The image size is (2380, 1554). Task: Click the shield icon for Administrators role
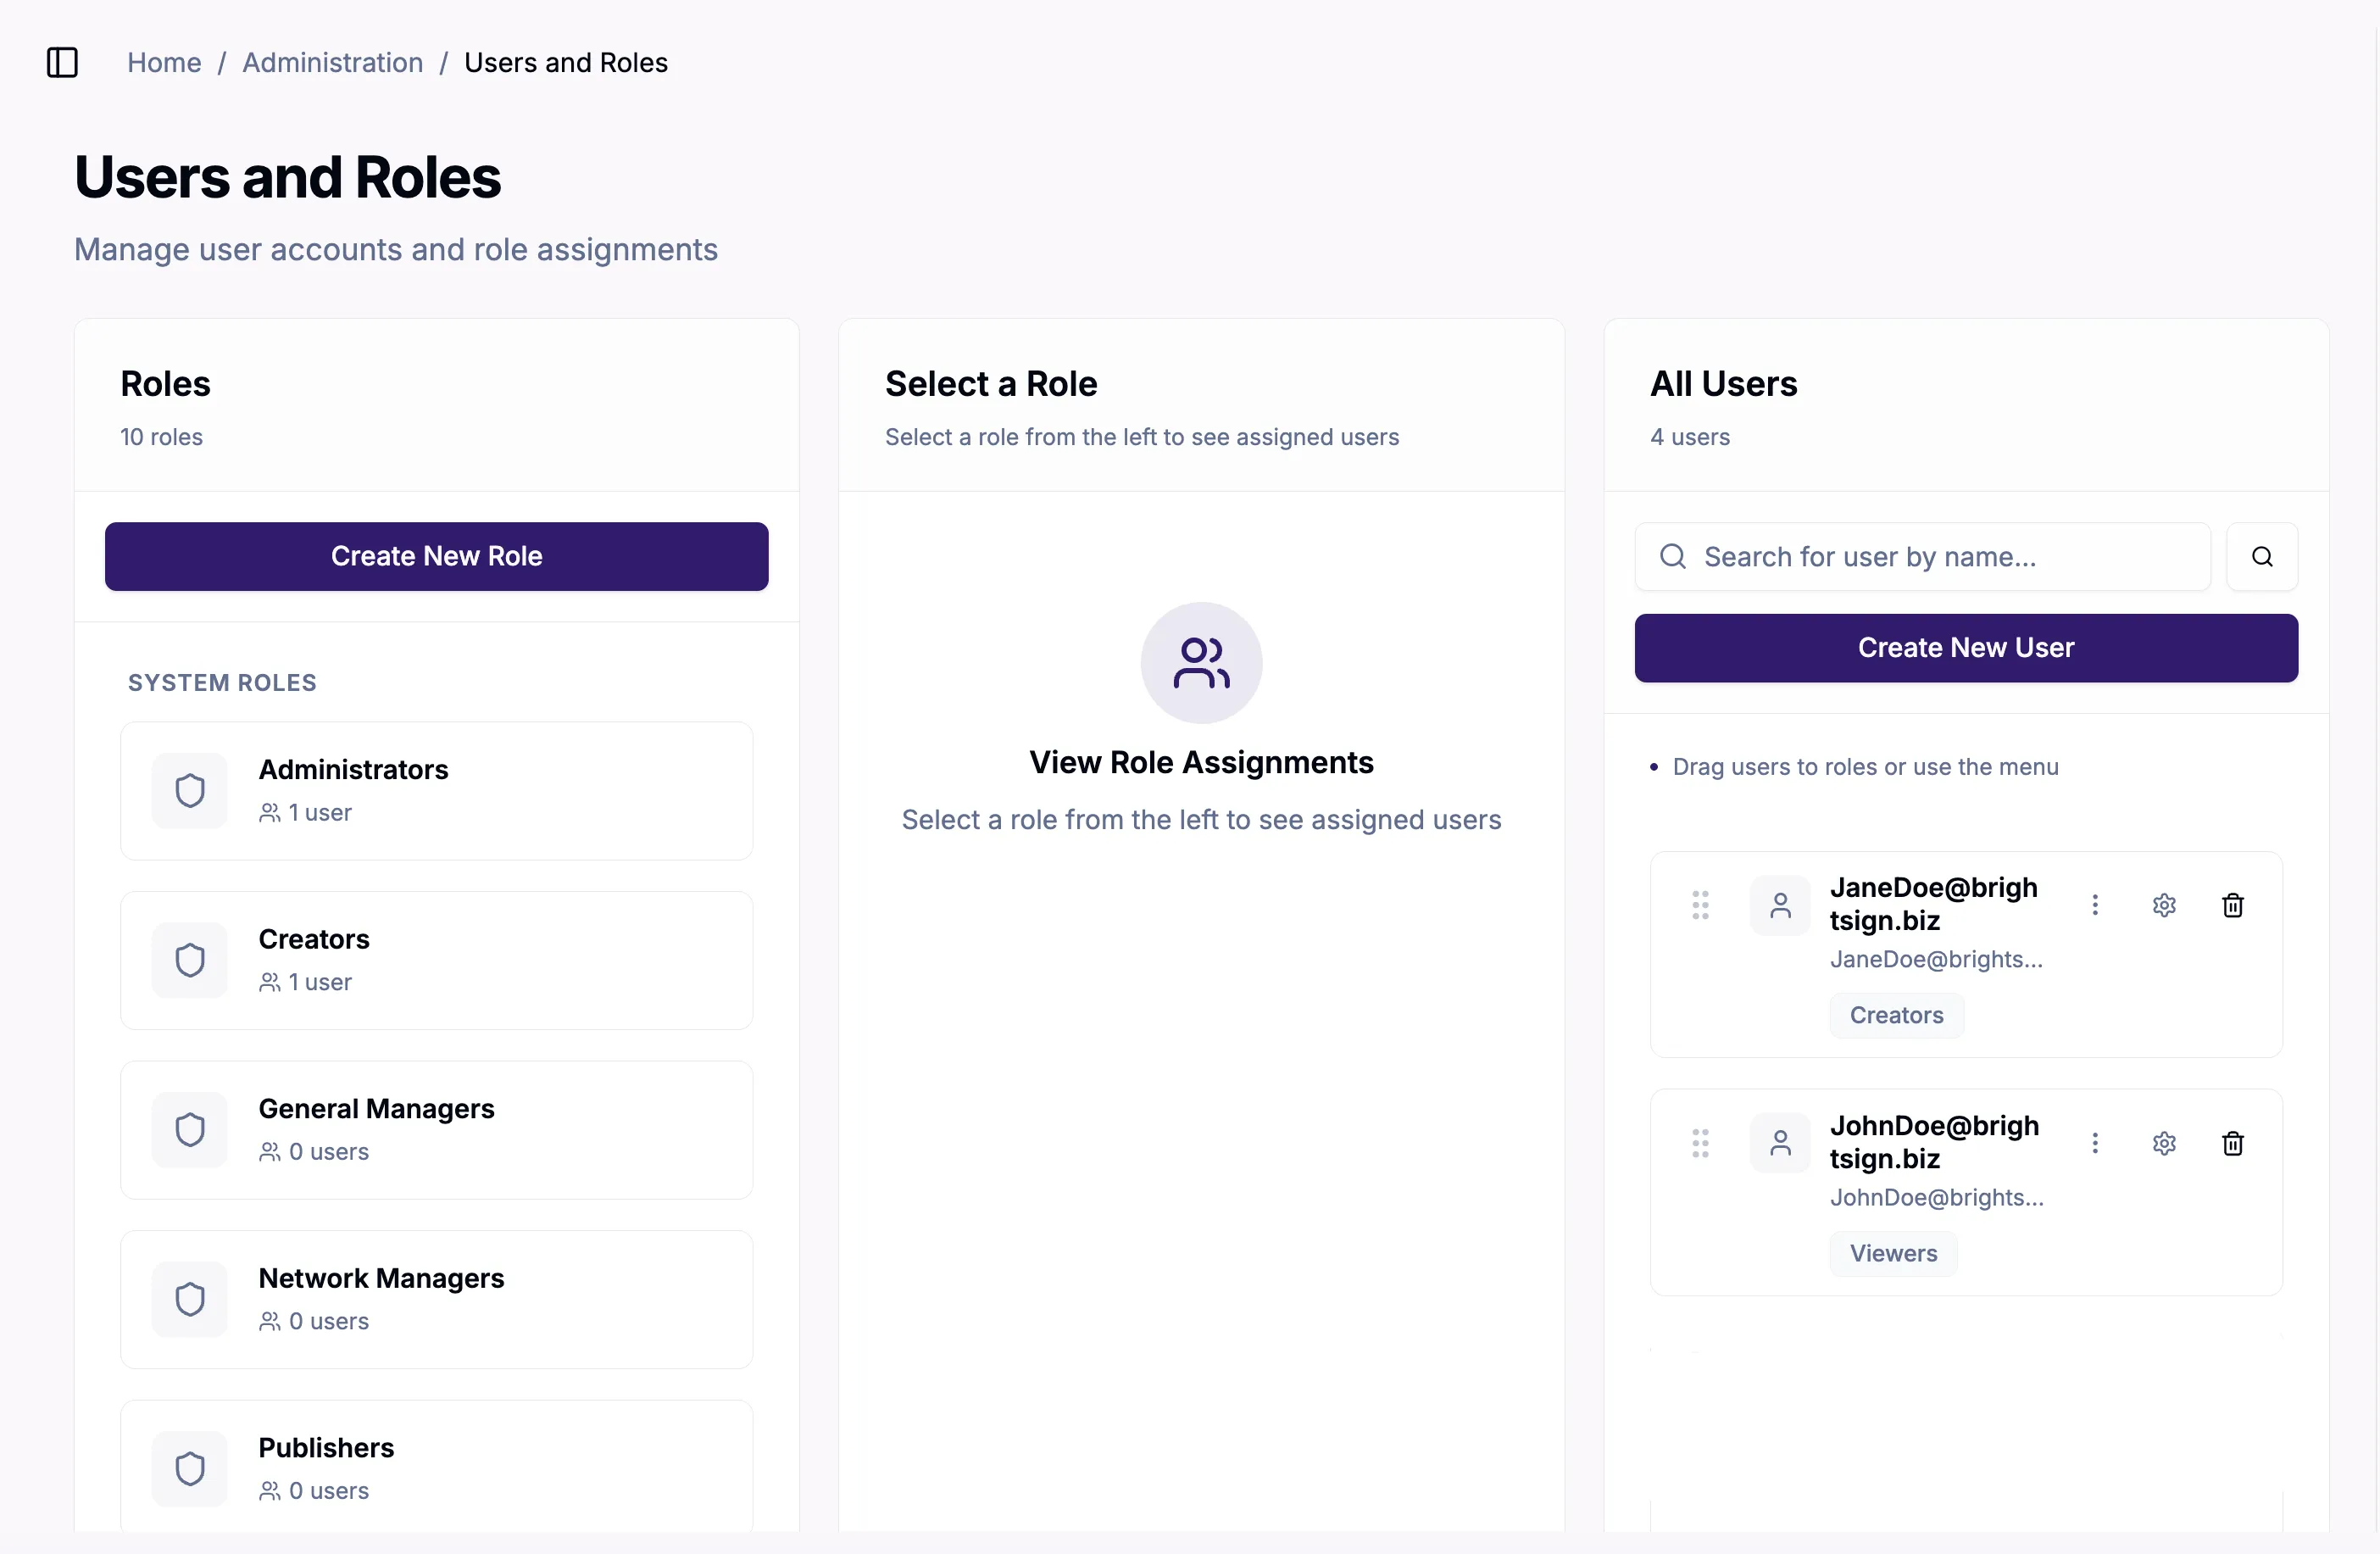click(x=190, y=790)
